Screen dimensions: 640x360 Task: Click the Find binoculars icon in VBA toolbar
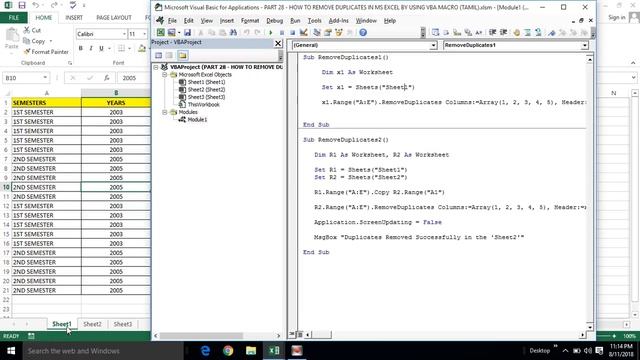[233, 33]
